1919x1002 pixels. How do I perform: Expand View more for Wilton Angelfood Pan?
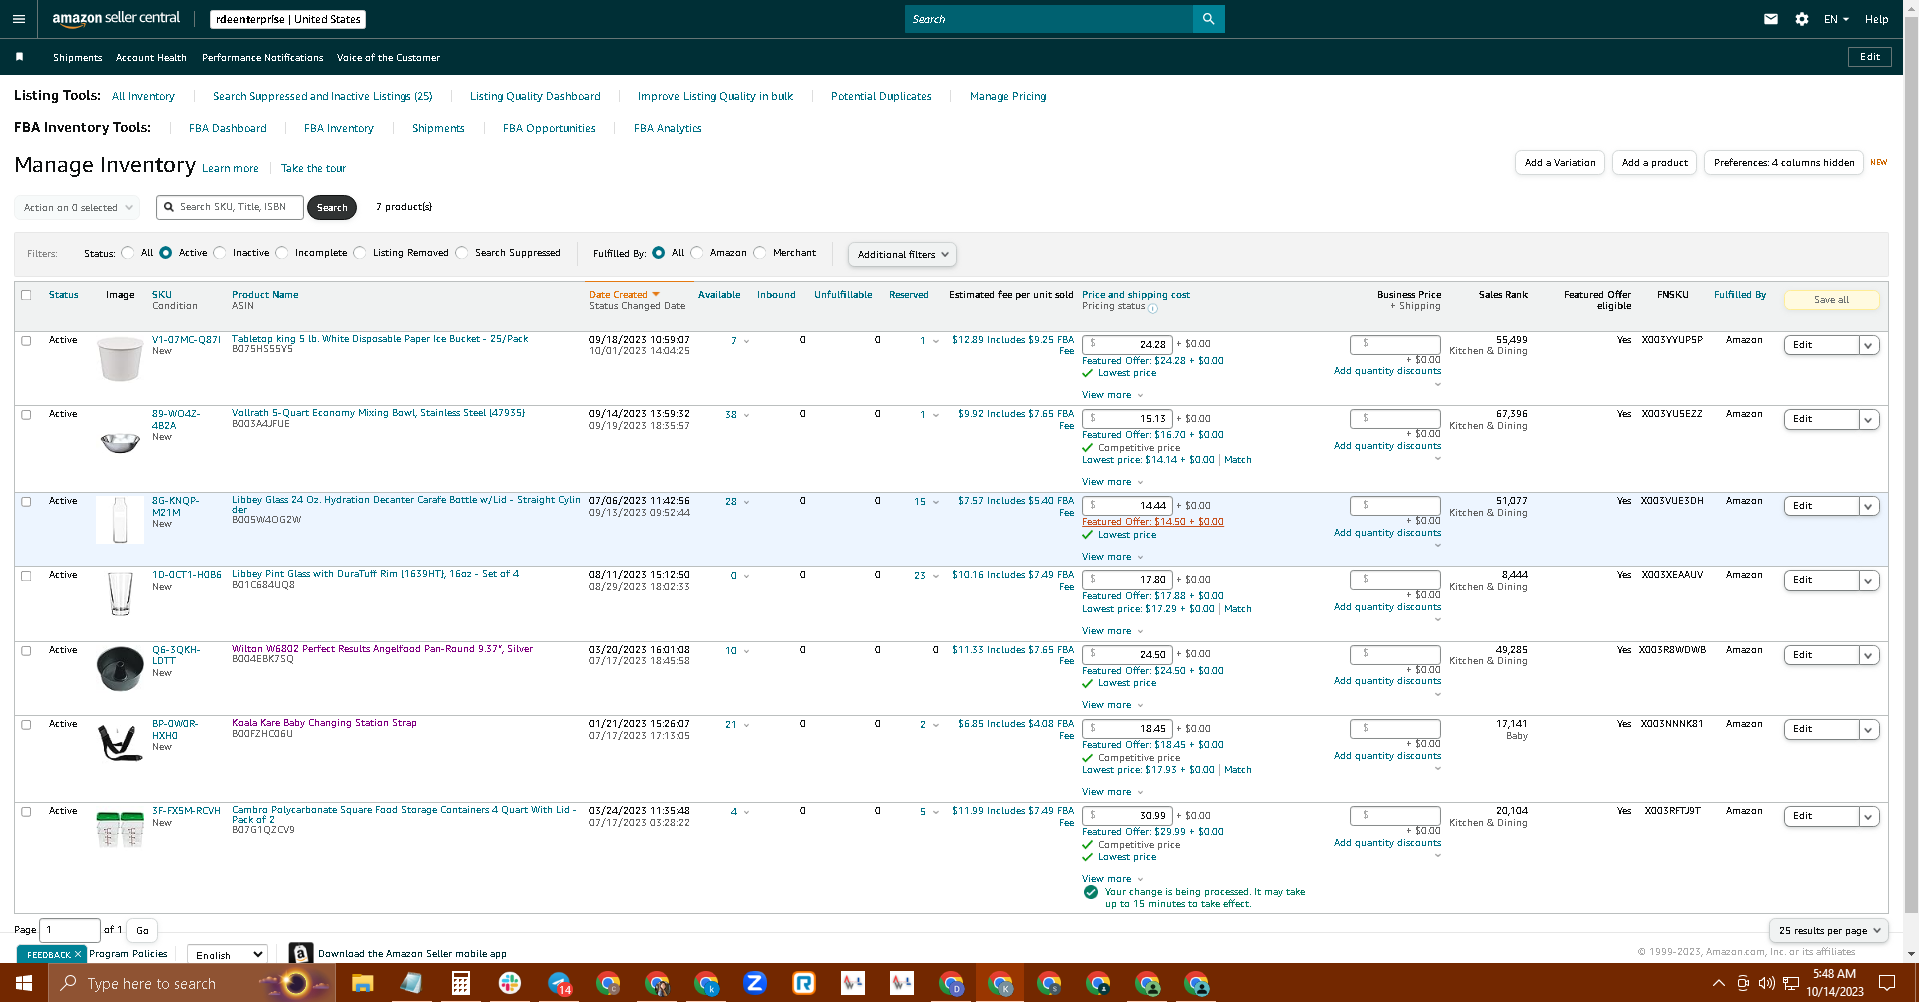(1112, 705)
